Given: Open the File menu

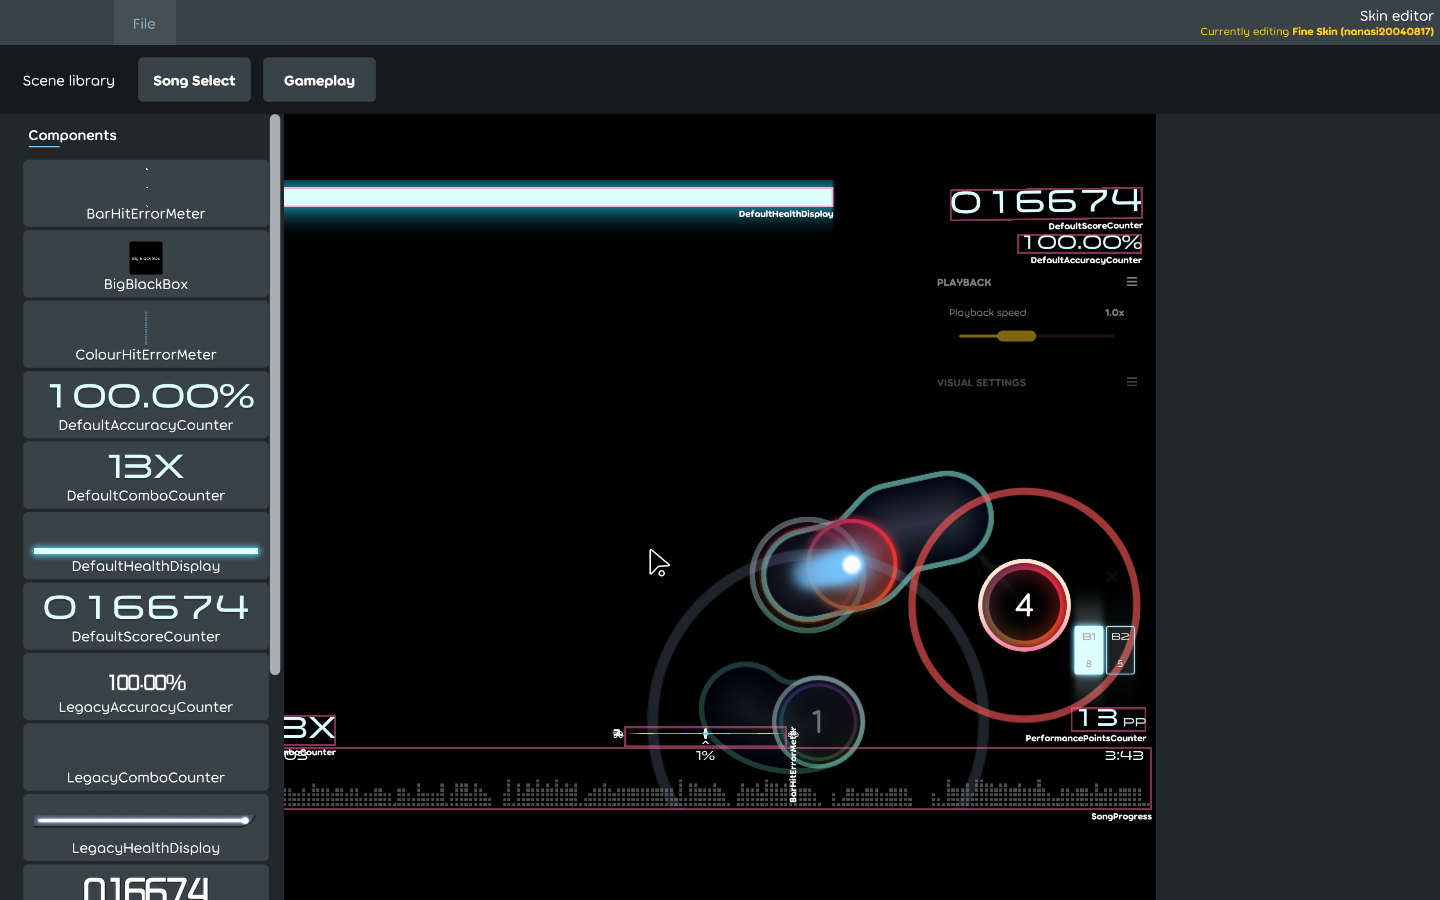Looking at the screenshot, I should tap(144, 22).
